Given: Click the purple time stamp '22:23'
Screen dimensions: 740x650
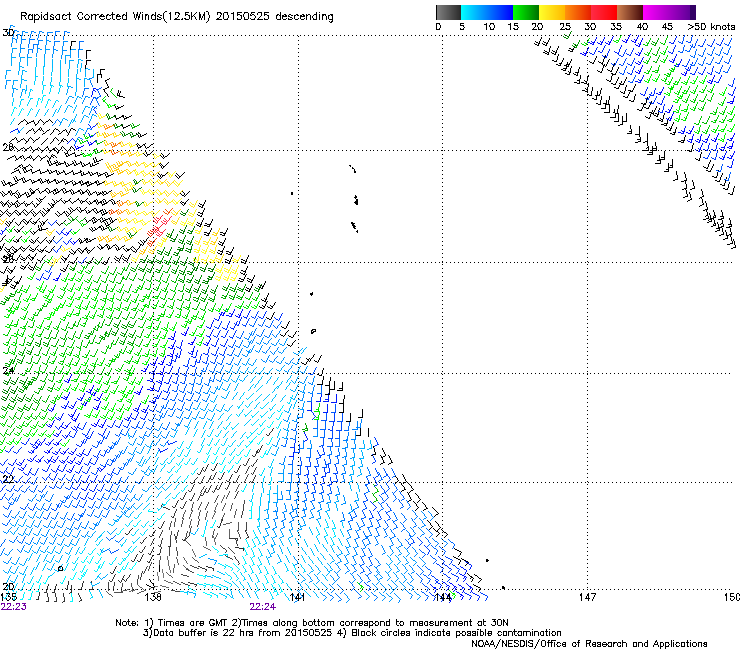Looking at the screenshot, I should (x=14, y=607).
